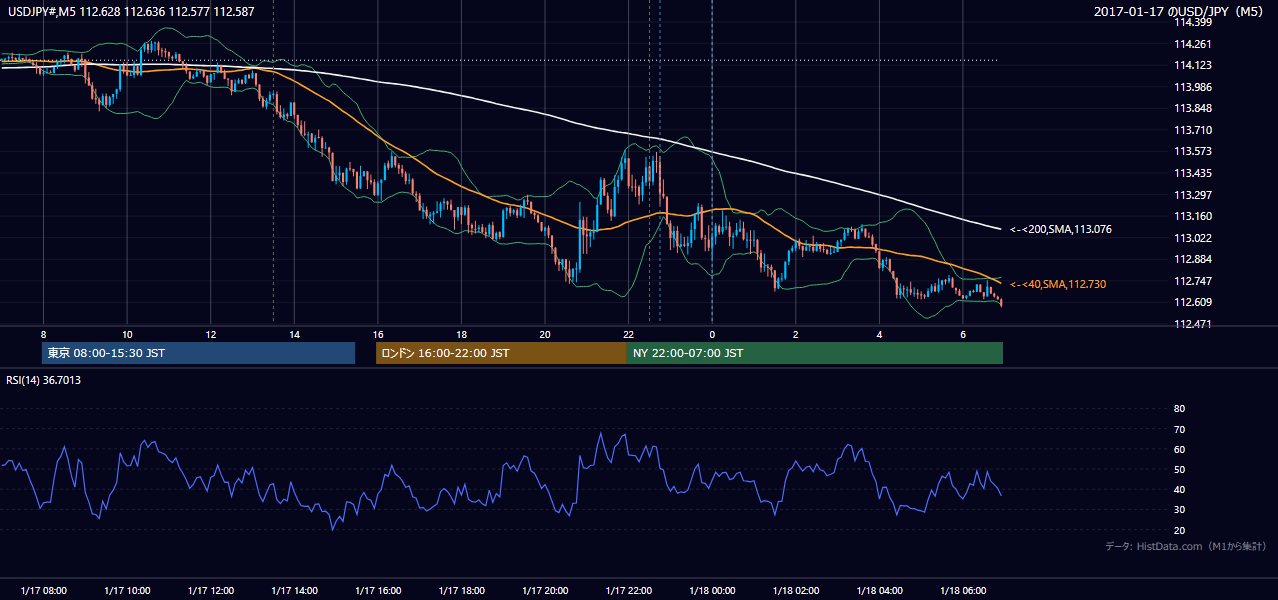
Task: Click the 200 SMA label 113.076
Action: pyautogui.click(x=1060, y=229)
